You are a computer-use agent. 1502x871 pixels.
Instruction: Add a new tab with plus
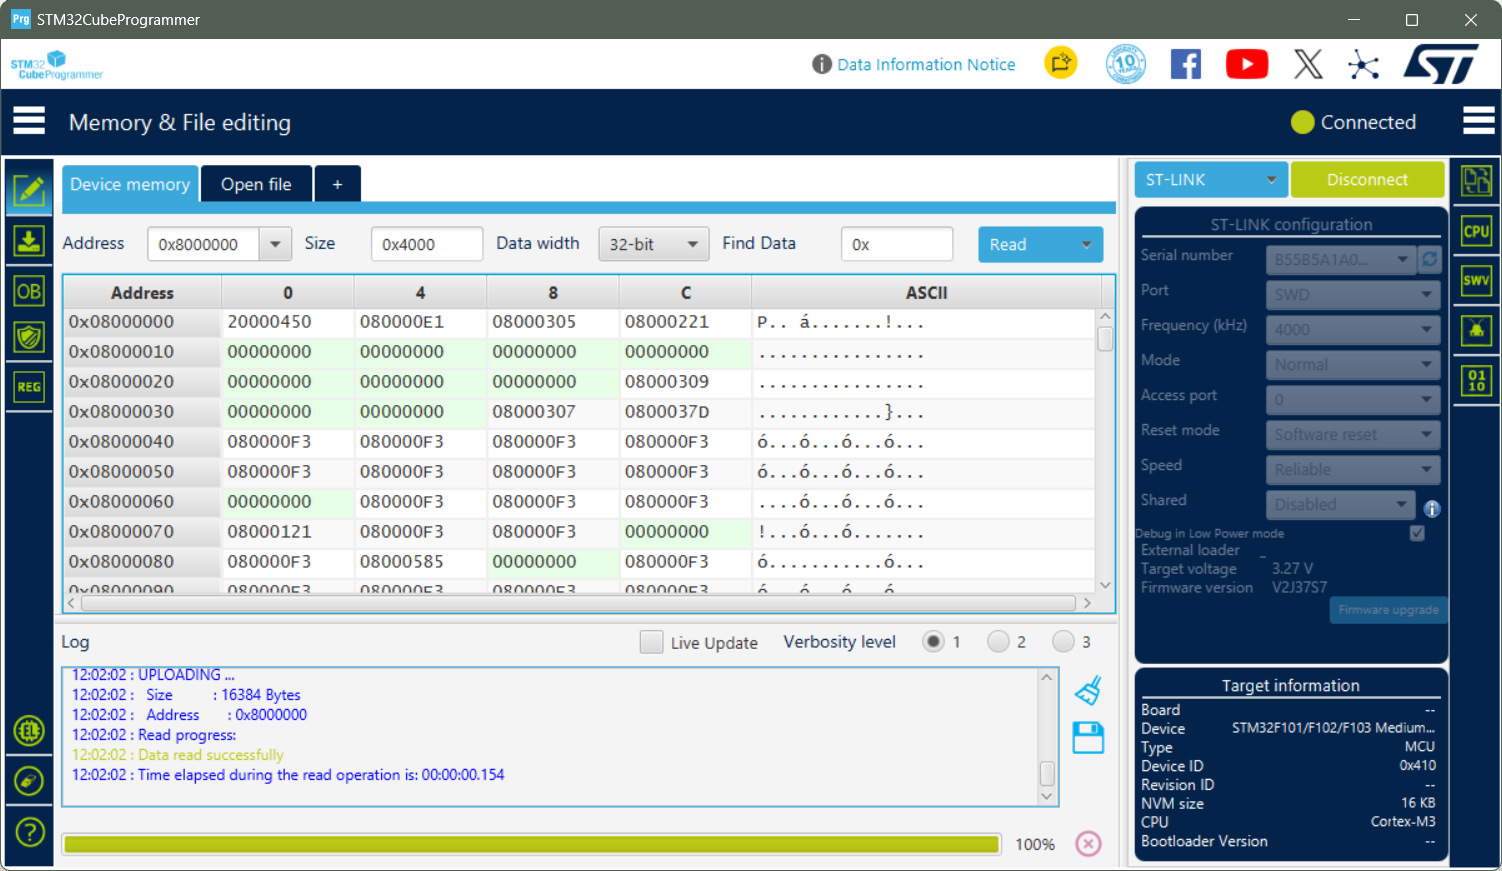click(337, 184)
